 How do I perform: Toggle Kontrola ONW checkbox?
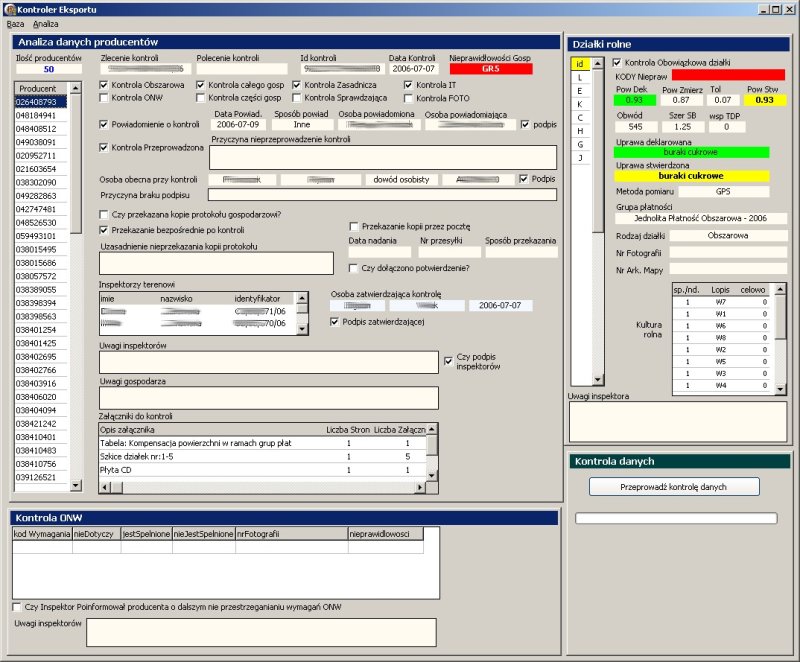pyautogui.click(x=104, y=97)
